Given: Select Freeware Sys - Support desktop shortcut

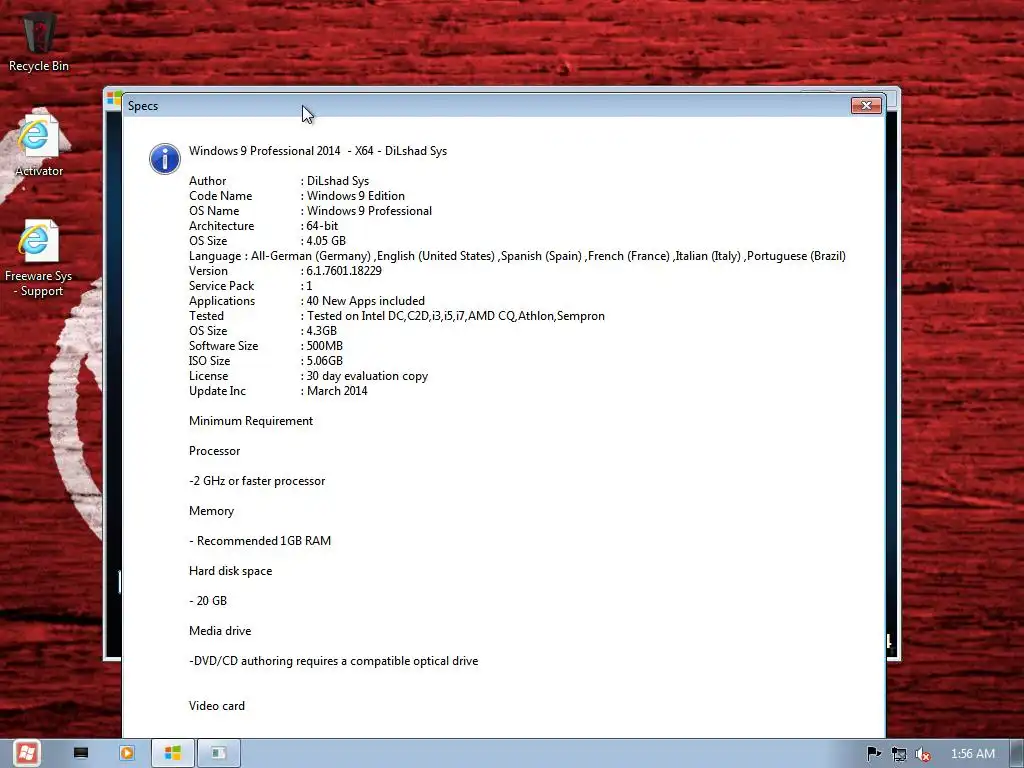Looking at the screenshot, I should click(39, 259).
